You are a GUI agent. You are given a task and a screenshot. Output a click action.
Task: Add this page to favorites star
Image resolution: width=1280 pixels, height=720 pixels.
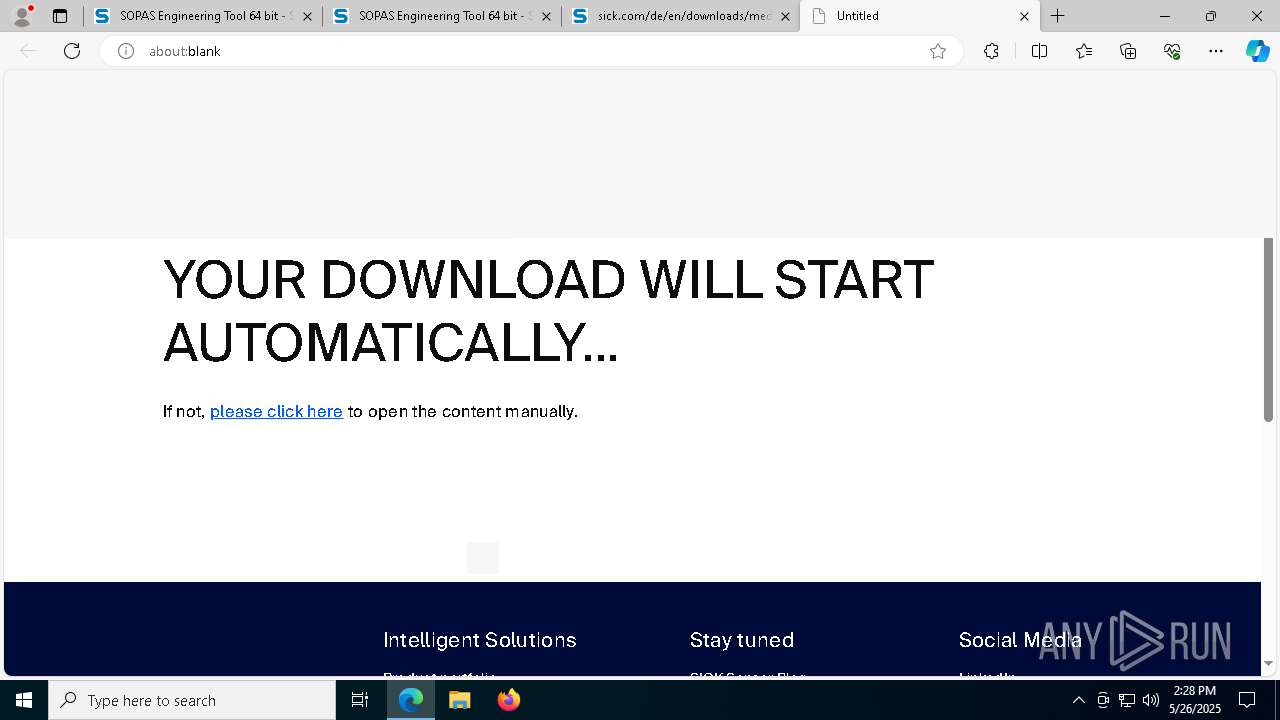(x=937, y=51)
